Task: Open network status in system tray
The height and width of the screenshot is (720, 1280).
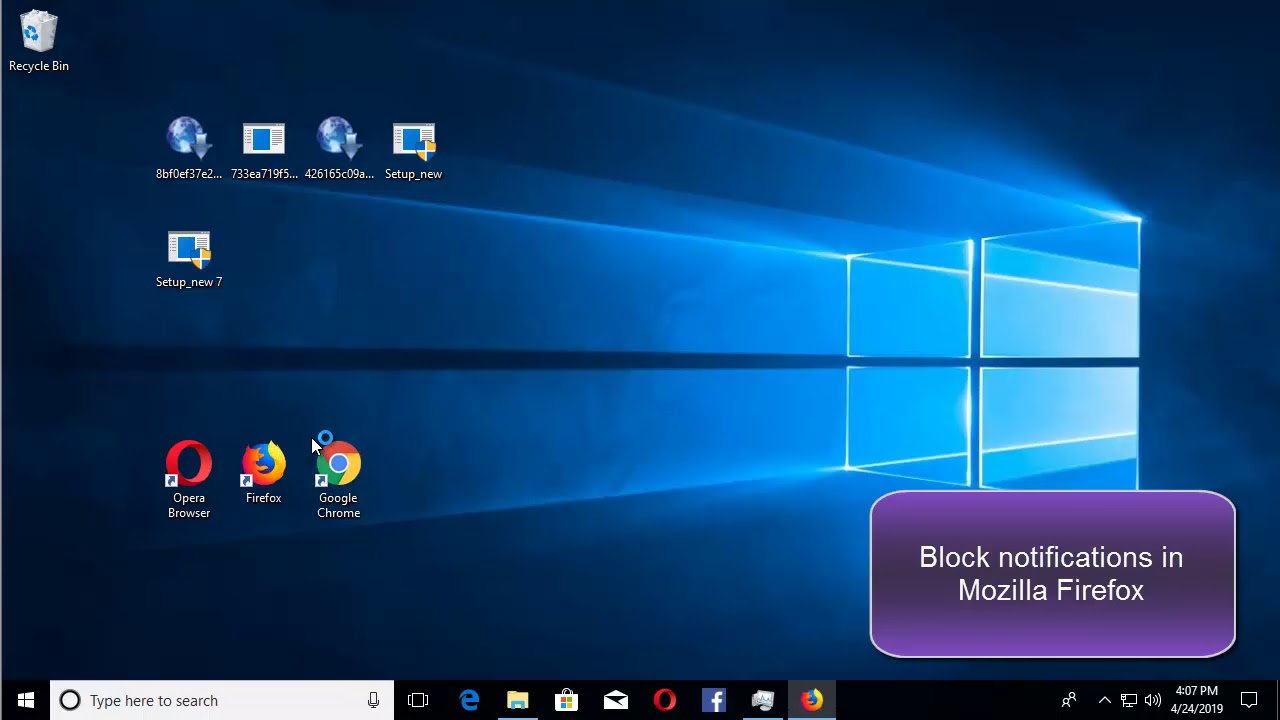Action: 1129,700
